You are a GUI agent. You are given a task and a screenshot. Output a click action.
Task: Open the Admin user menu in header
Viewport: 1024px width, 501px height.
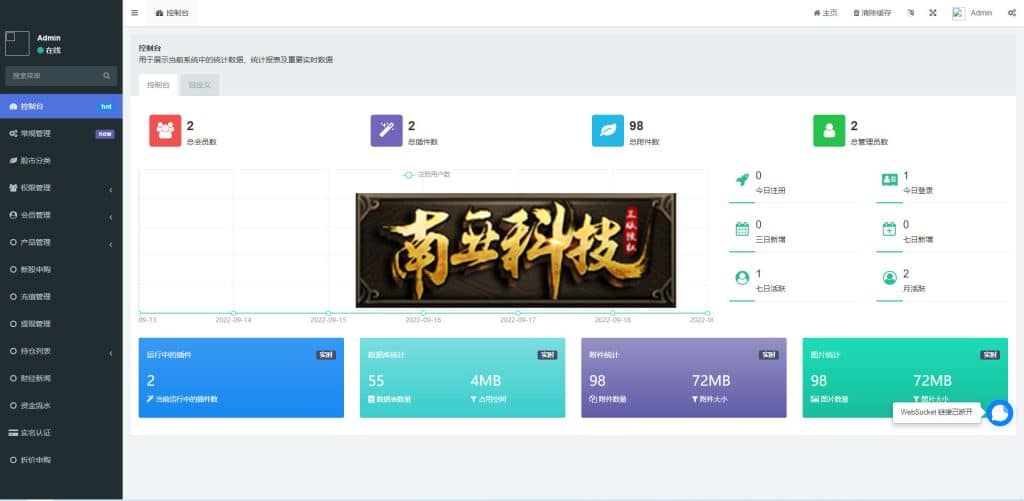coord(972,12)
